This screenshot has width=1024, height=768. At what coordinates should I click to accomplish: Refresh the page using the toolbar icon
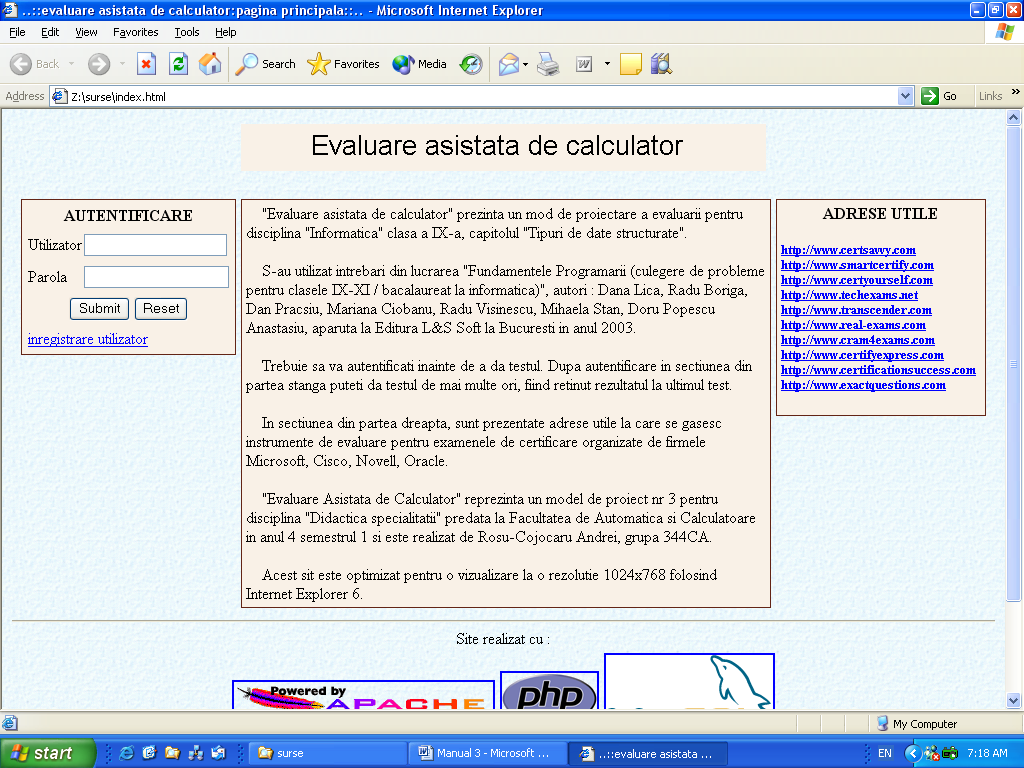pyautogui.click(x=178, y=64)
